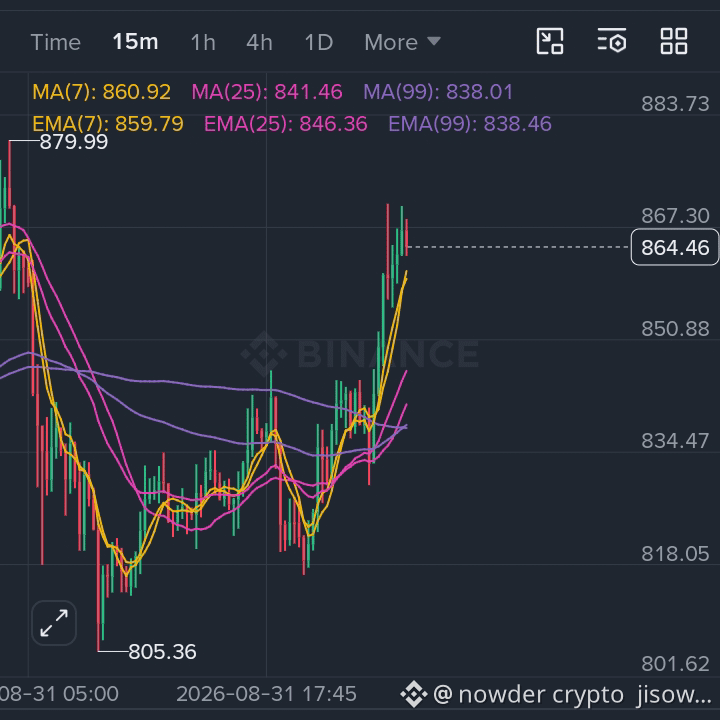
Task: Expand chart with the fullscreen arrows button
Action: [x=54, y=623]
